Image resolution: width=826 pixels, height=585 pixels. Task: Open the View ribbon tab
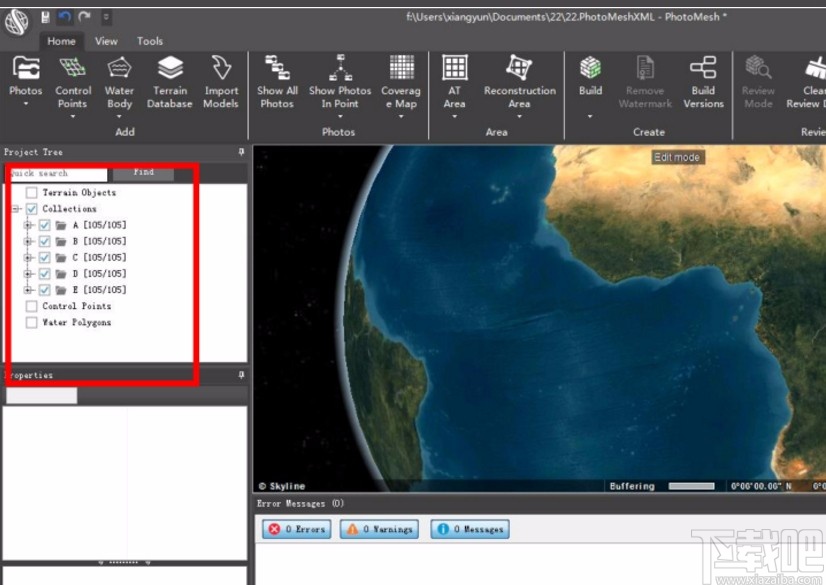tap(106, 41)
